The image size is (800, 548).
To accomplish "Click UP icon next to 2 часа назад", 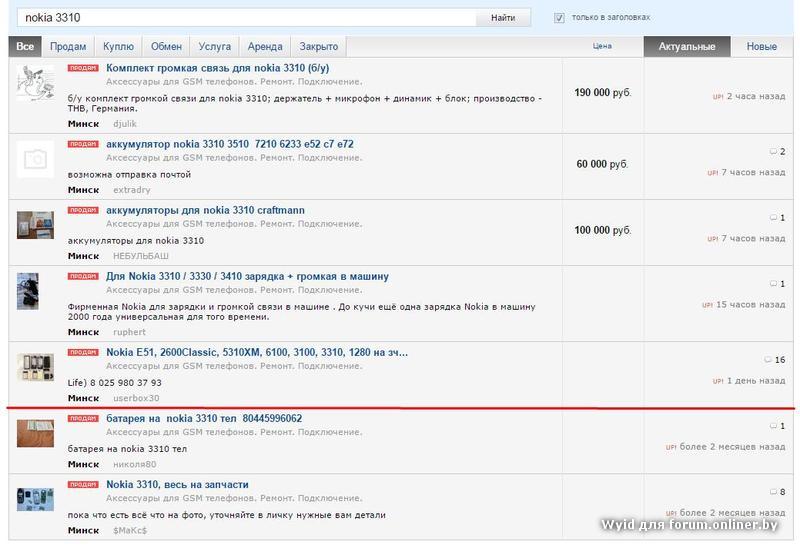I will point(718,96).
